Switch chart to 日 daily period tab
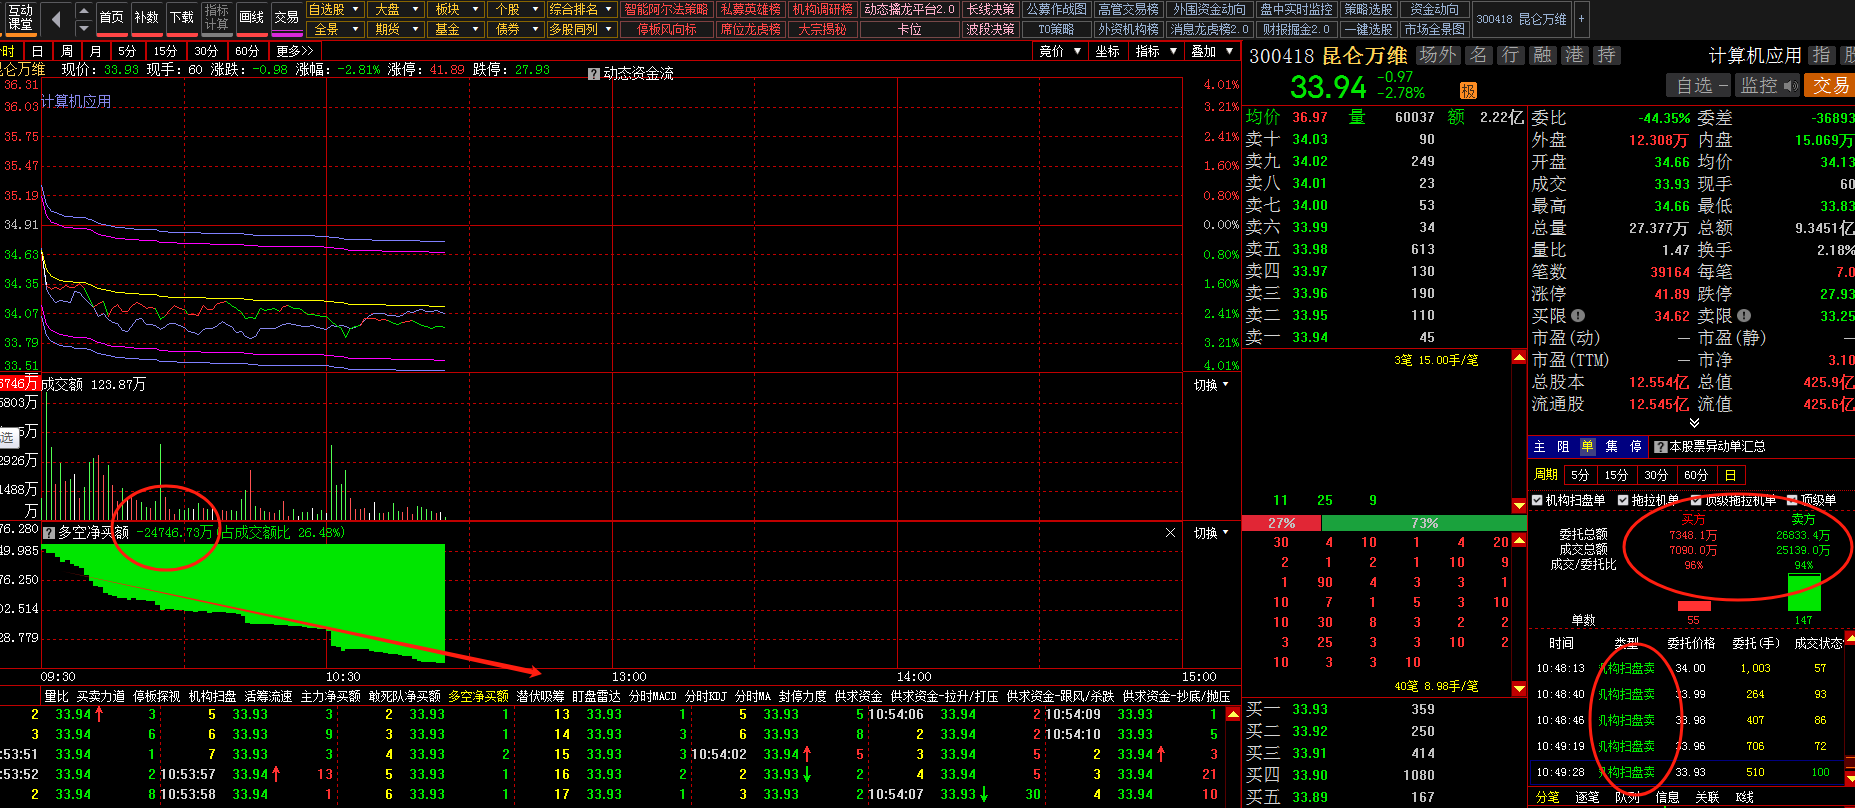1855x808 pixels. coord(37,51)
